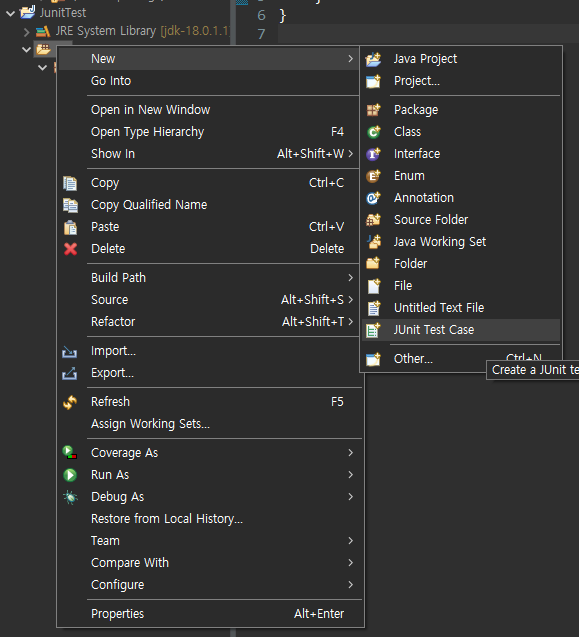Collapse the open source folder node

coord(26,50)
